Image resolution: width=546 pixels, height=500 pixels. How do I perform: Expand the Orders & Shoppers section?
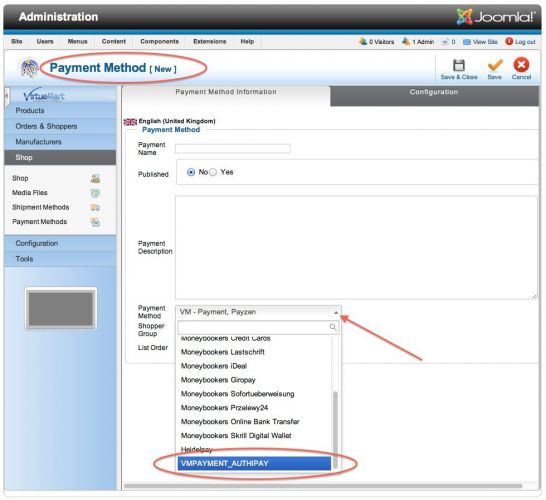60,126
